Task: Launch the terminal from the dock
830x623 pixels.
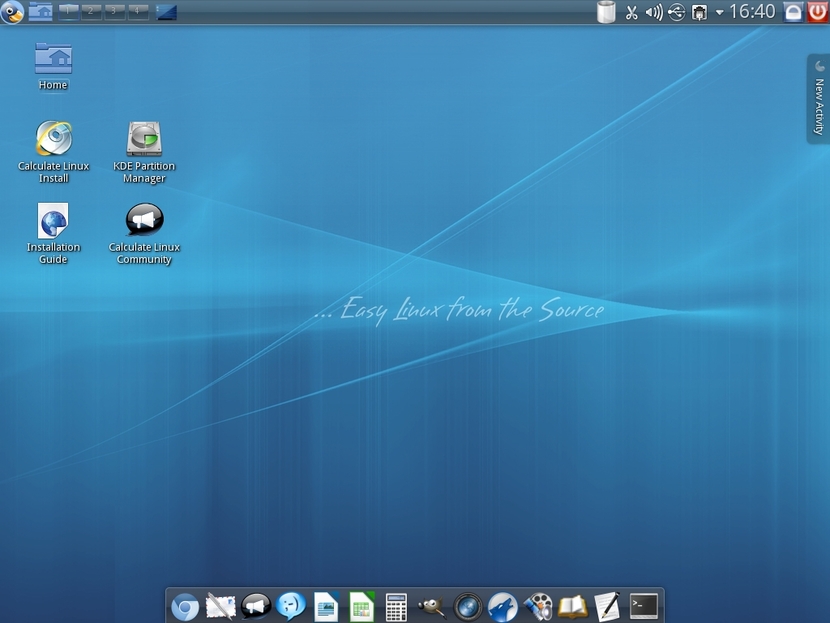Action: (x=643, y=606)
